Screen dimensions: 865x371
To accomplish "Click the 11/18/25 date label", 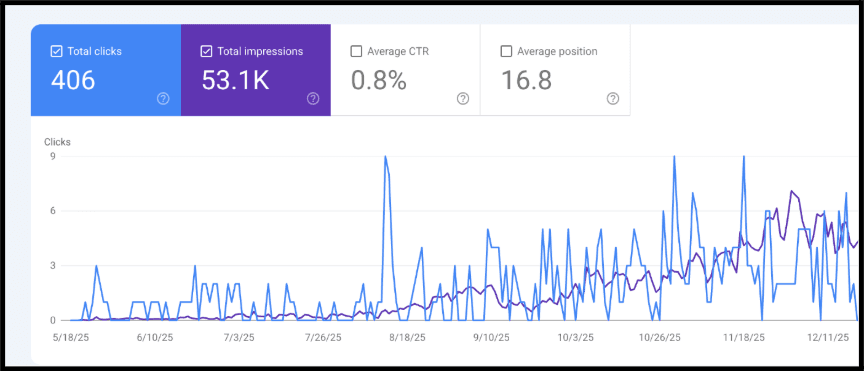I will (x=744, y=337).
